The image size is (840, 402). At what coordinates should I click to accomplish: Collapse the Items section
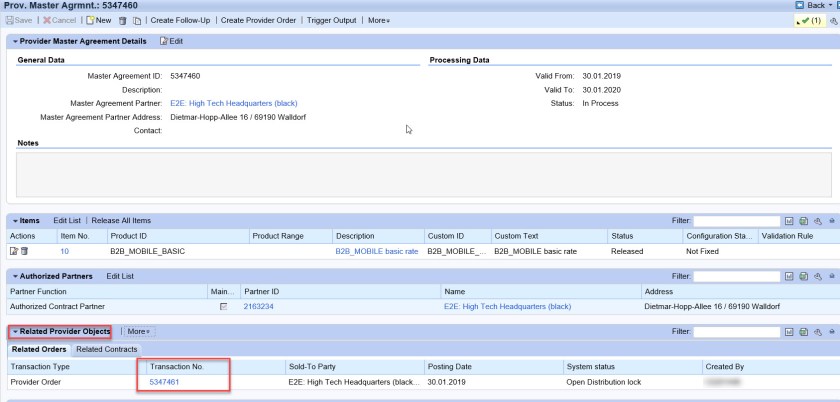(x=15, y=220)
